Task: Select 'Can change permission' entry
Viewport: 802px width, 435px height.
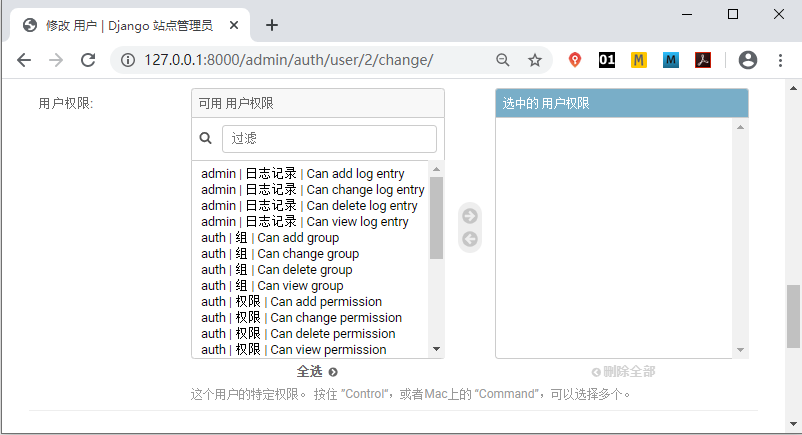Action: coord(310,317)
